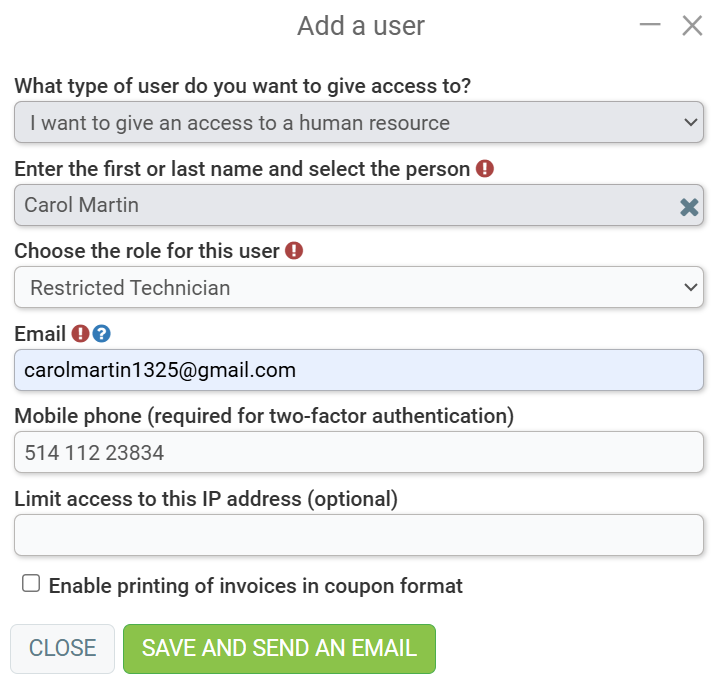The image size is (715, 680).
Task: Close the Add a user dialog with X
Action: click(x=692, y=26)
